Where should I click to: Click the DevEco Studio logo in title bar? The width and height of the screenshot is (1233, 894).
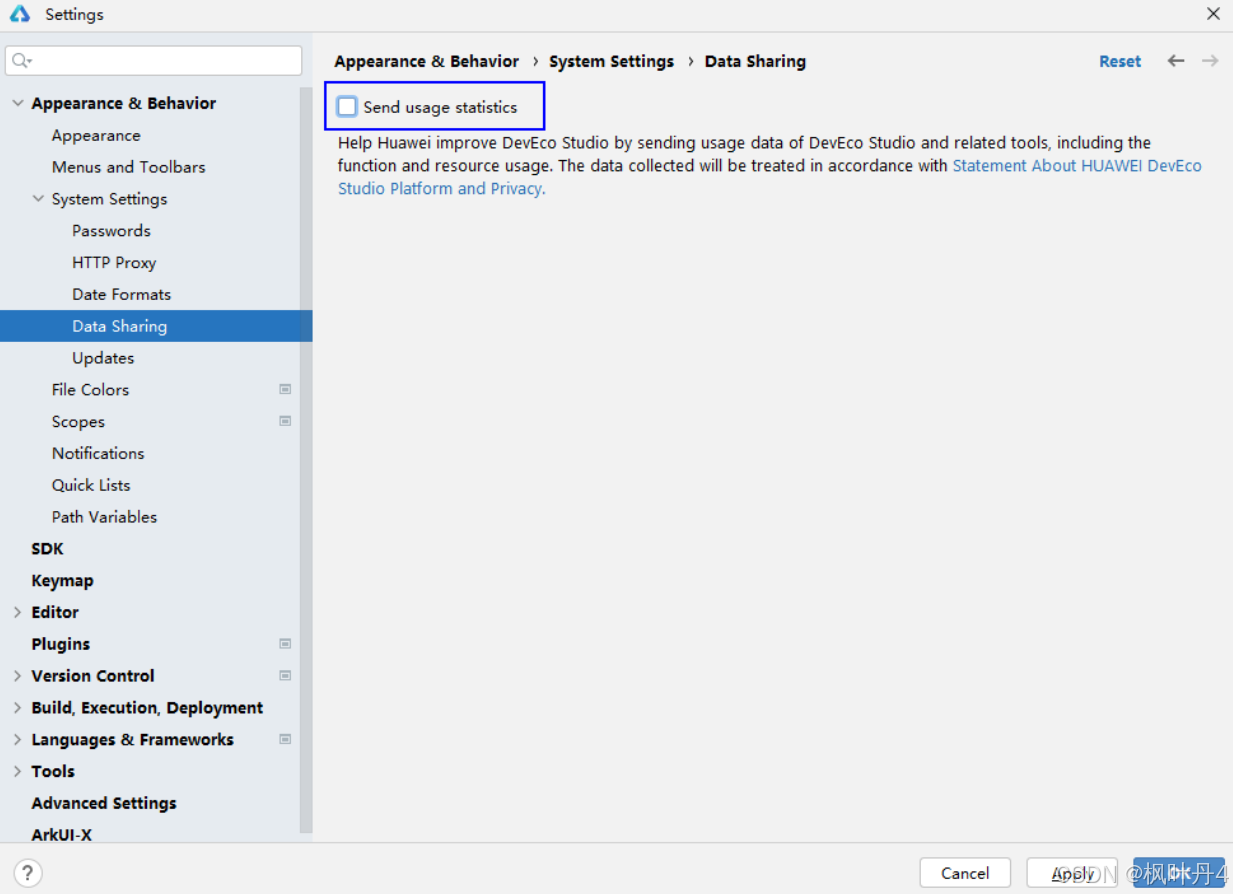(20, 14)
